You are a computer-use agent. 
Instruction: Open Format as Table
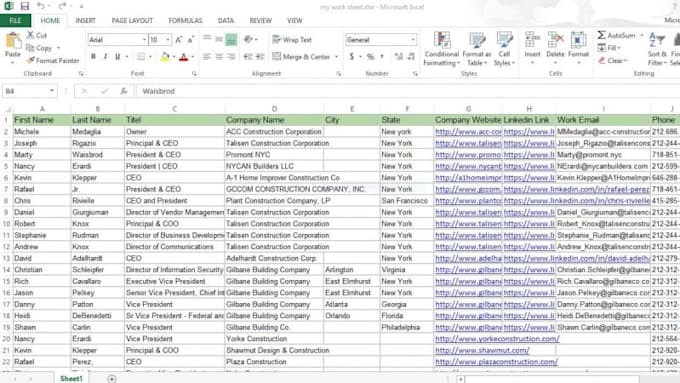477,49
